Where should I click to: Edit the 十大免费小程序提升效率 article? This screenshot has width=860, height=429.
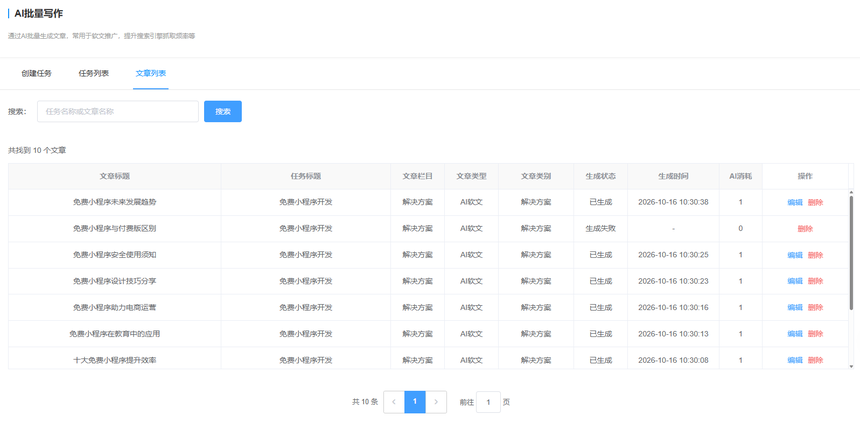(795, 360)
